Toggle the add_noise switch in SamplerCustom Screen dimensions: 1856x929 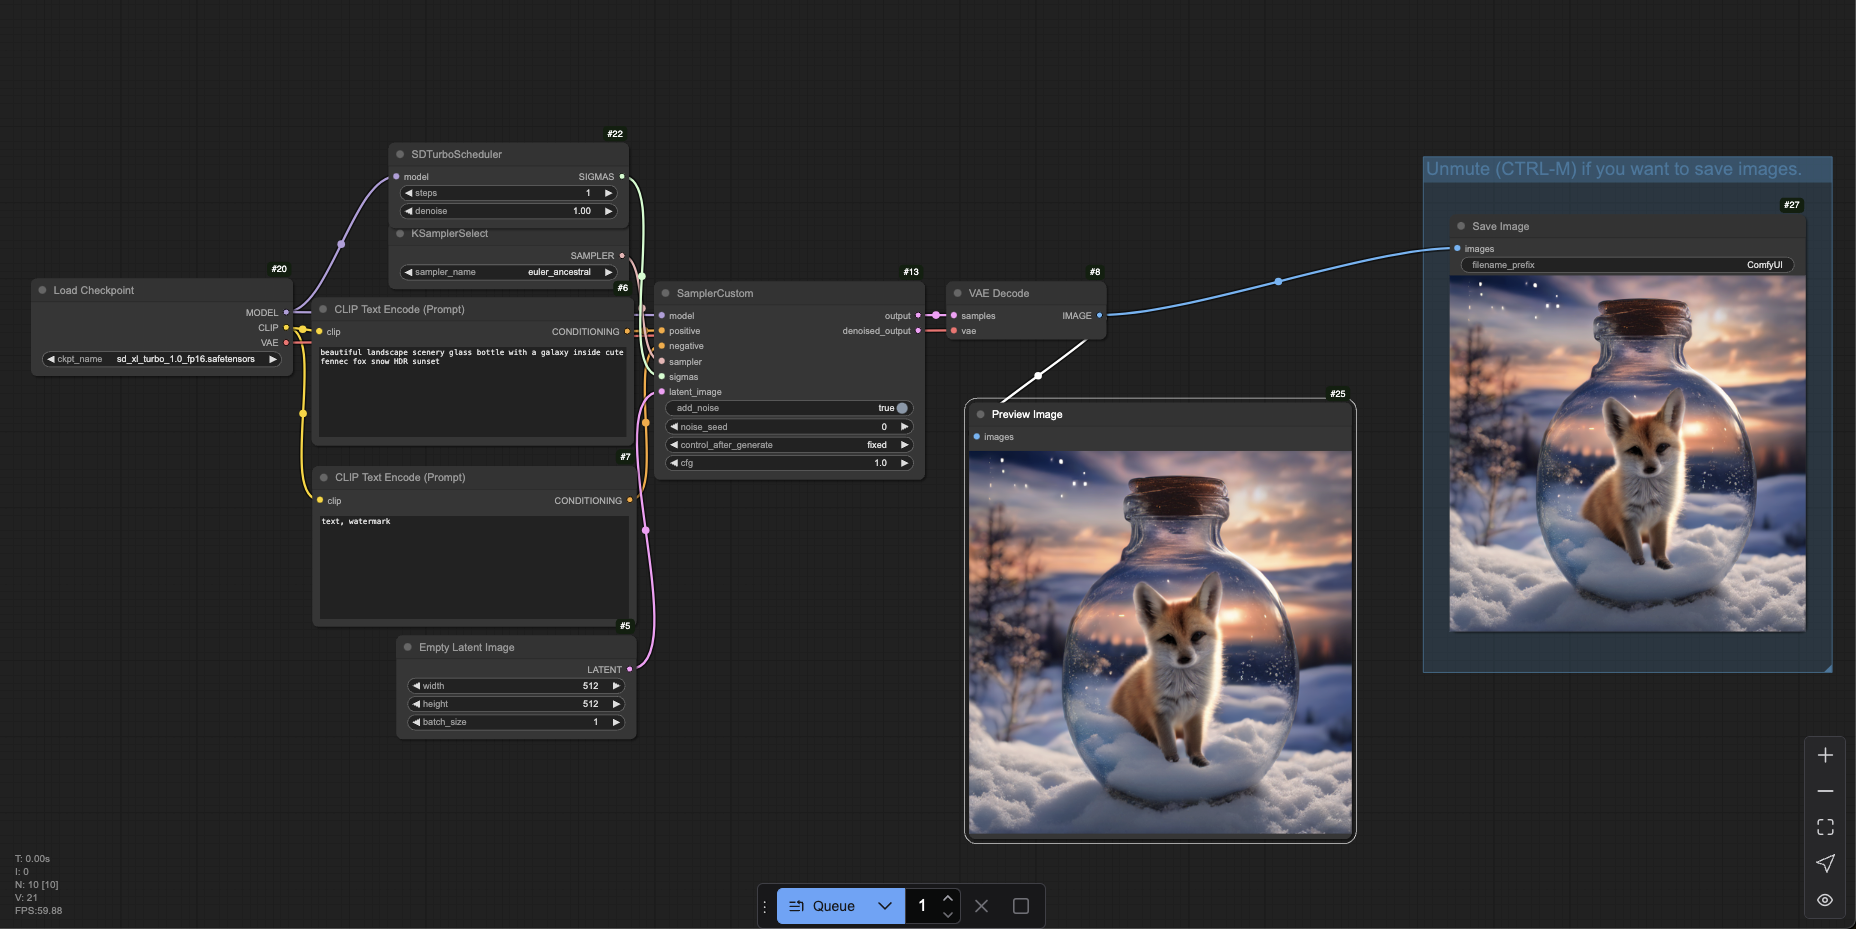[x=901, y=408]
